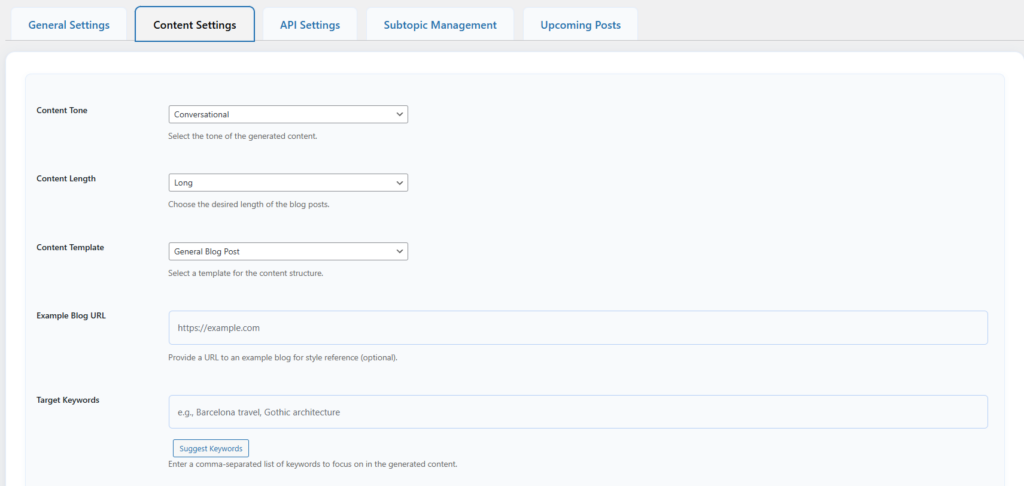Open the API Settings tab

[310, 25]
